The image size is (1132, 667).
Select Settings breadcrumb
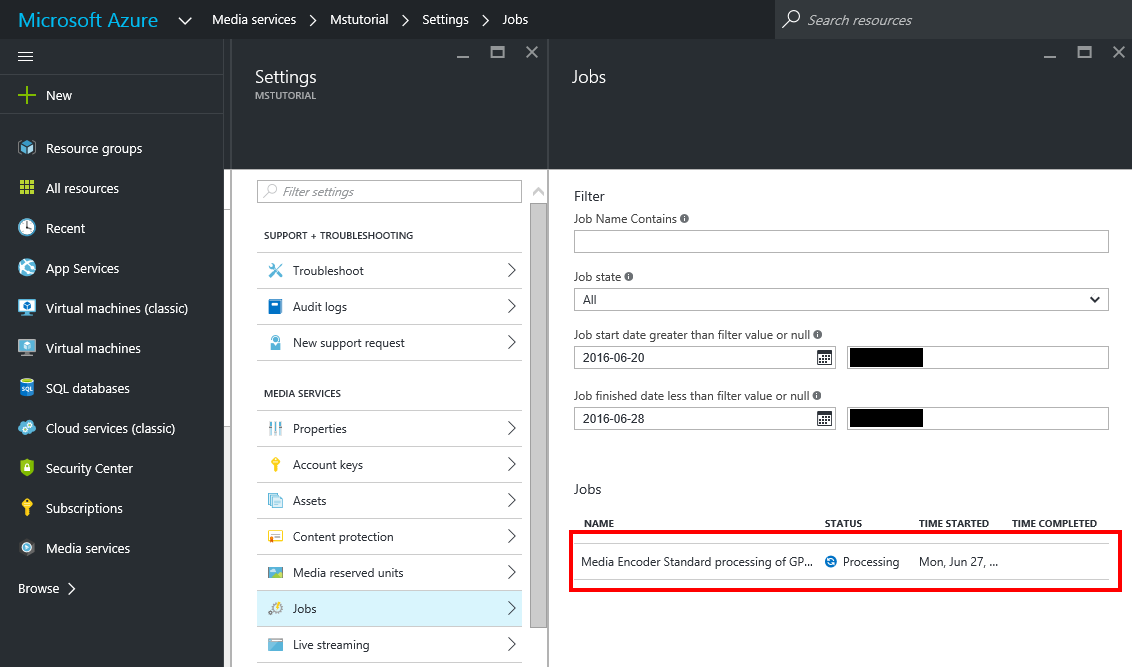pyautogui.click(x=445, y=19)
